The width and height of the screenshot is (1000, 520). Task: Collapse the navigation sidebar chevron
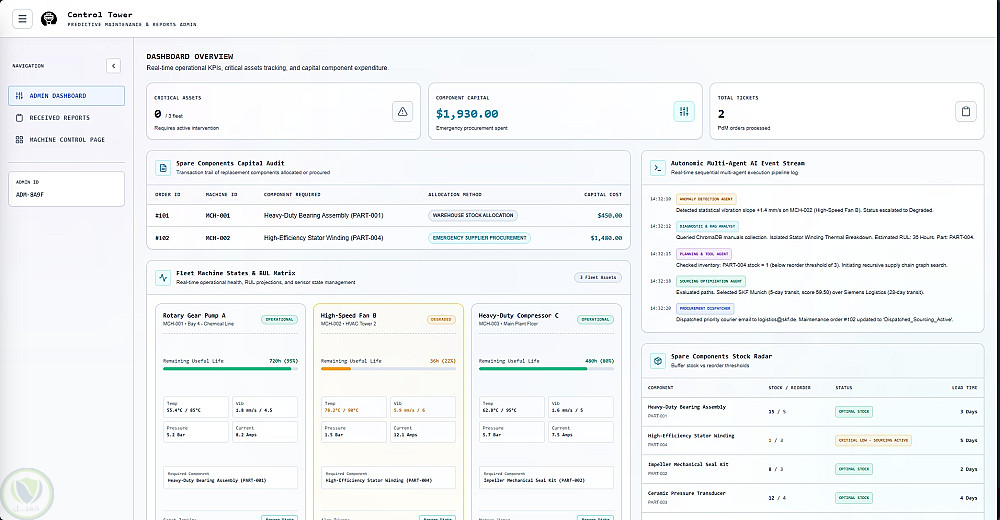click(x=114, y=66)
